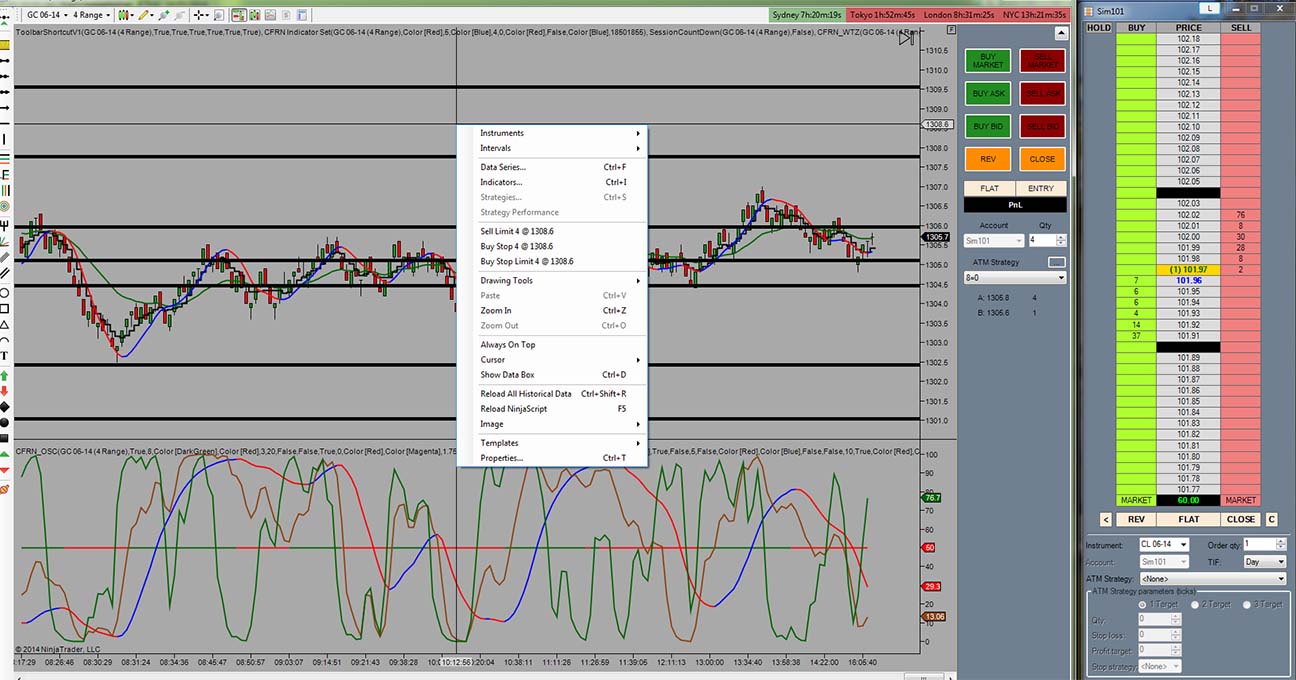Click buy cell showing 37 at 101.91

tap(1136, 336)
